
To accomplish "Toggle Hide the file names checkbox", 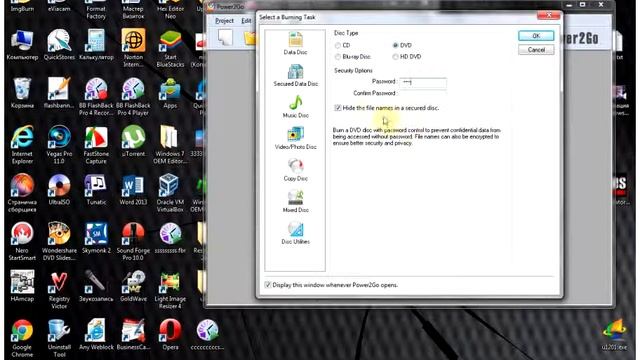I will click(338, 108).
